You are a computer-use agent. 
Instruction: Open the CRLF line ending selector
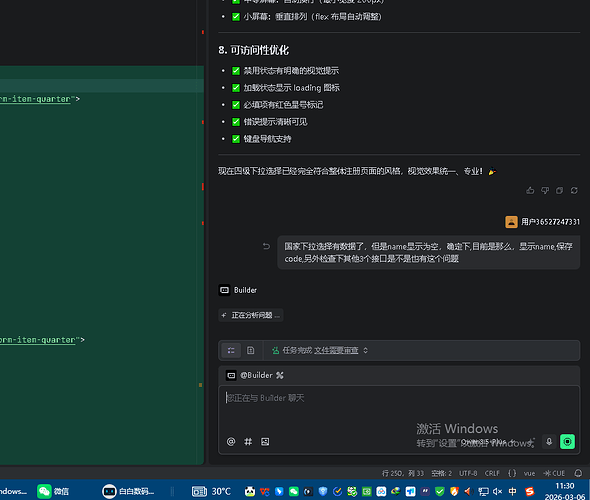pos(492,473)
